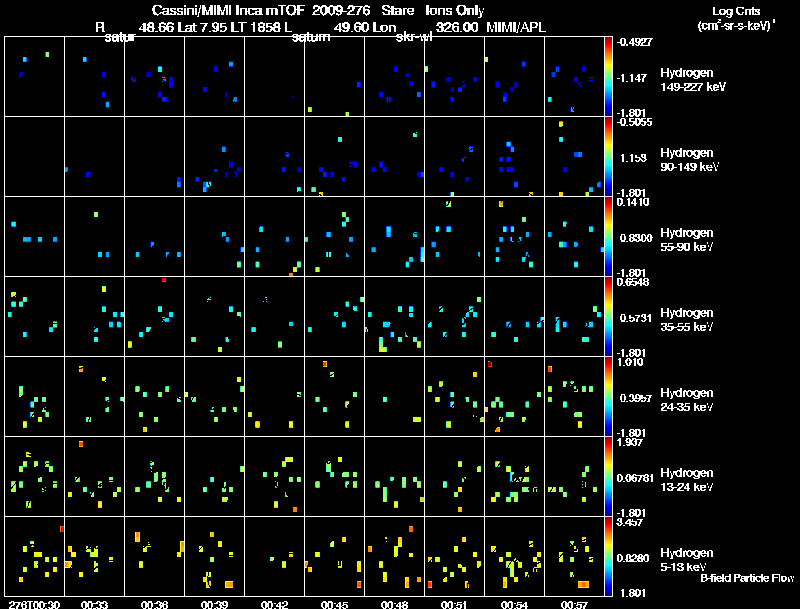The width and height of the screenshot is (800, 609).
Task: Click the 'Hydrogen 55-90 keV' row label
Action: tap(687, 240)
